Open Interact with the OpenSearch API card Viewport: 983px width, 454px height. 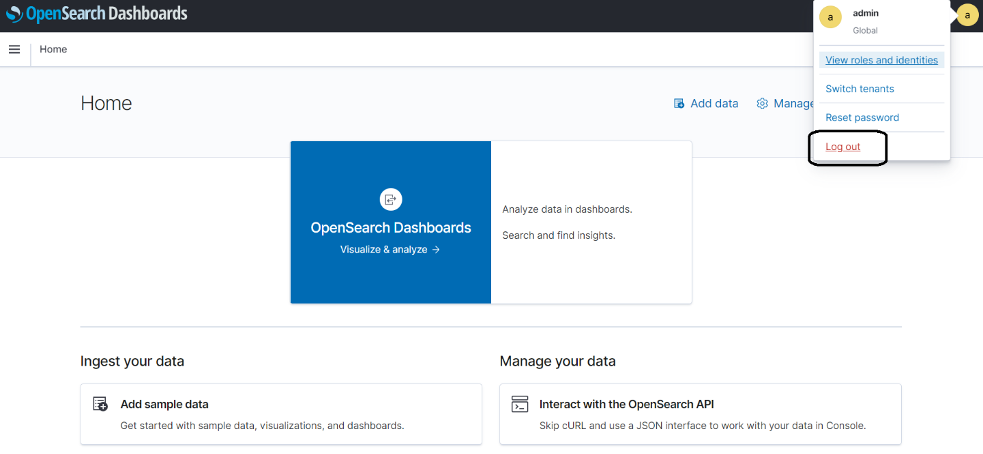[700, 414]
